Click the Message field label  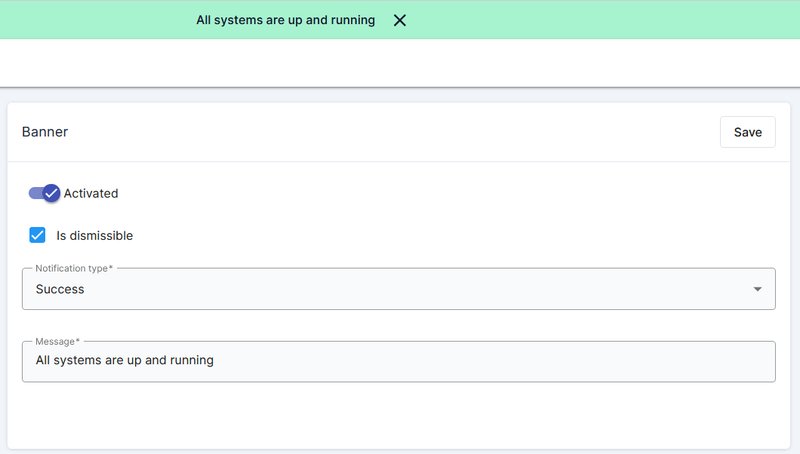click(x=57, y=342)
